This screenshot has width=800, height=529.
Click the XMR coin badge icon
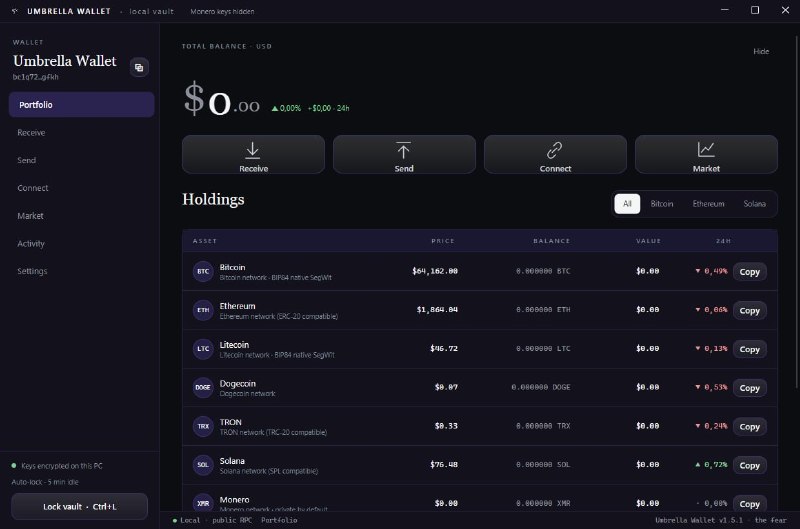(x=203, y=503)
